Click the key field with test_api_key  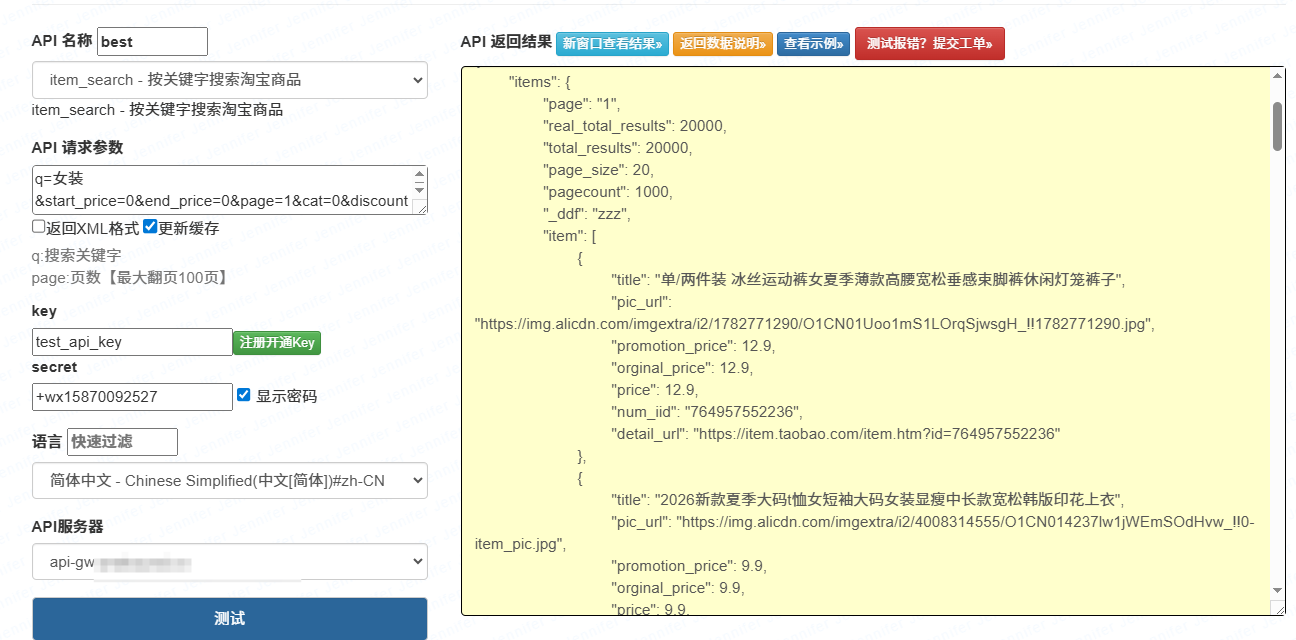click(132, 342)
